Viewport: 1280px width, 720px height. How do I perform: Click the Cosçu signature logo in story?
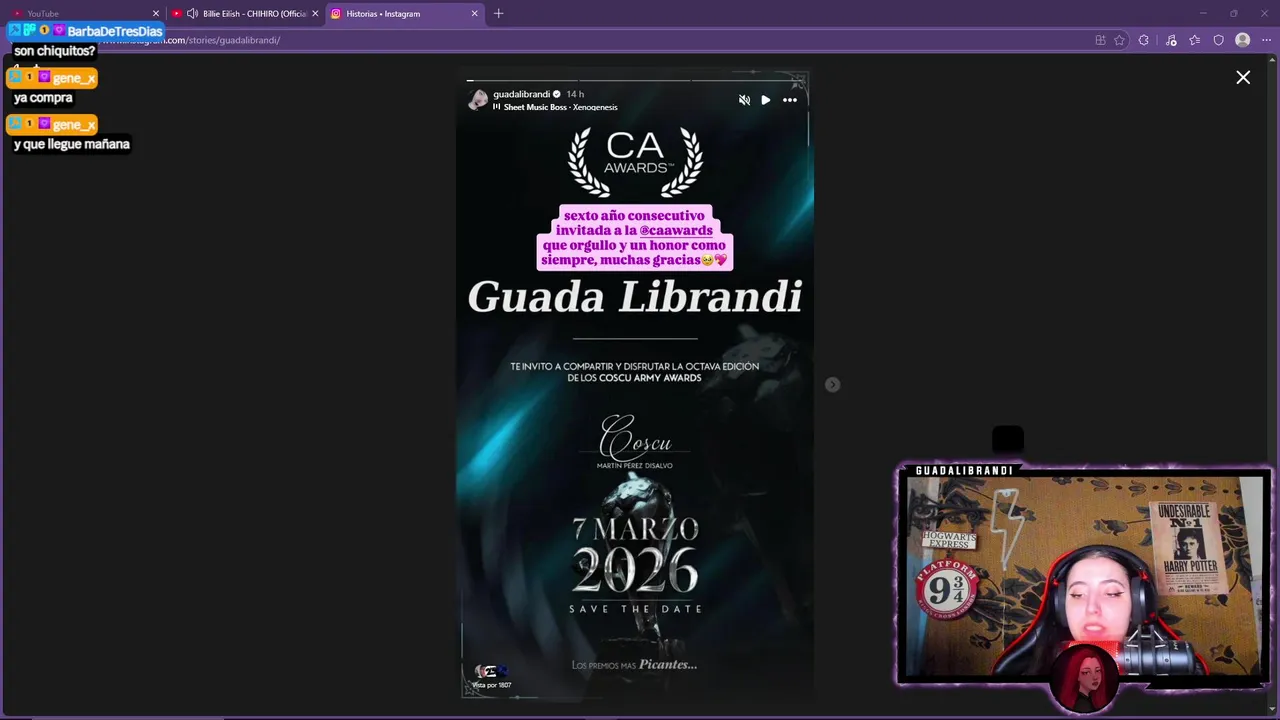(635, 438)
